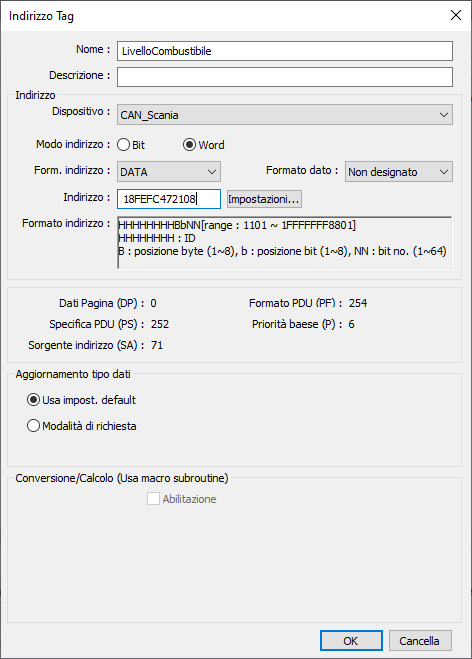Open the Formato dato combo box
Viewport: 472px width, 659px height.
click(398, 171)
